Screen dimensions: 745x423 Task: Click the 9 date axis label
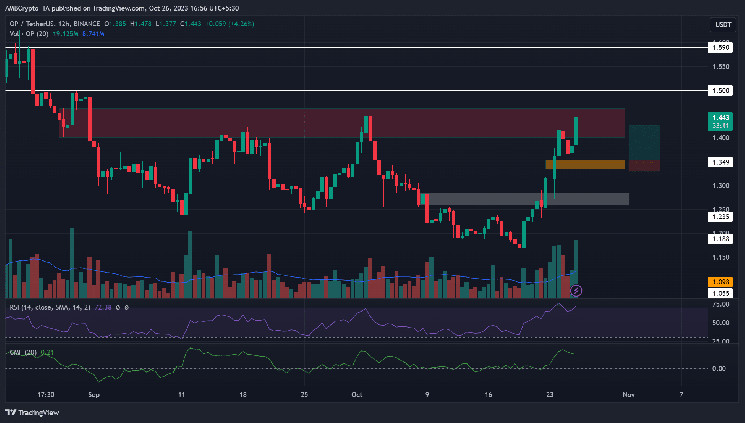point(427,394)
